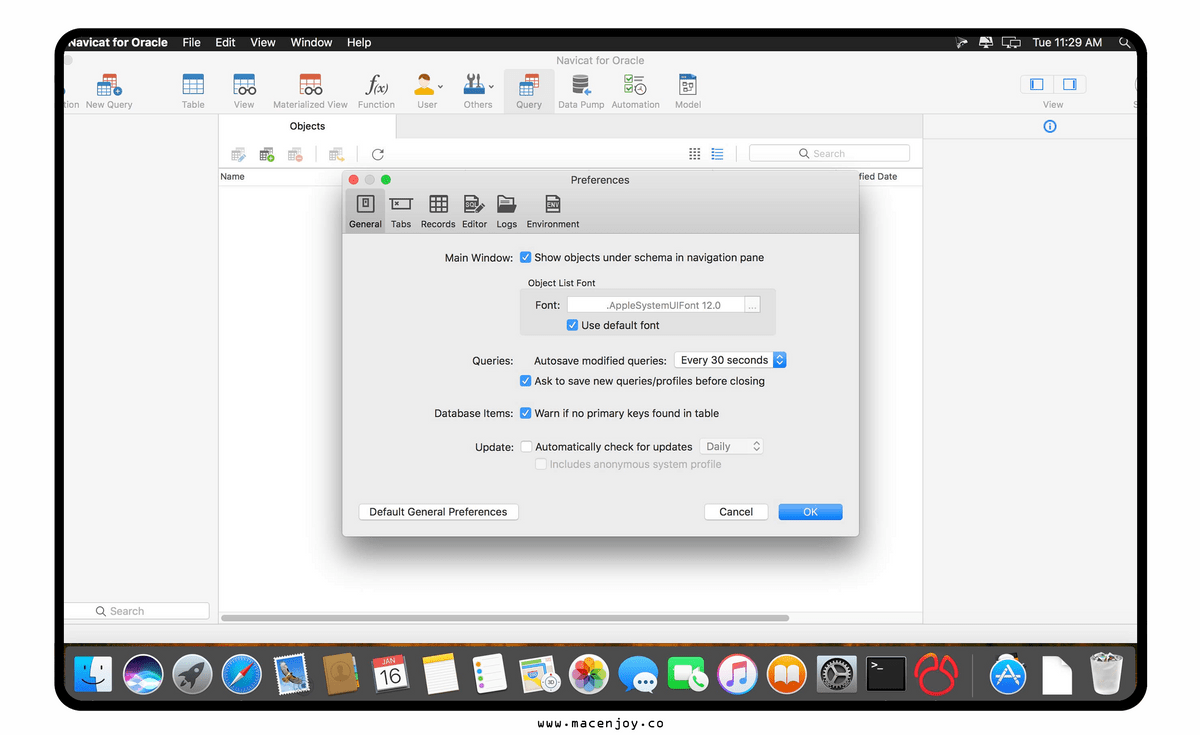
Task: Open Terminal from the Dock
Action: (x=886, y=675)
